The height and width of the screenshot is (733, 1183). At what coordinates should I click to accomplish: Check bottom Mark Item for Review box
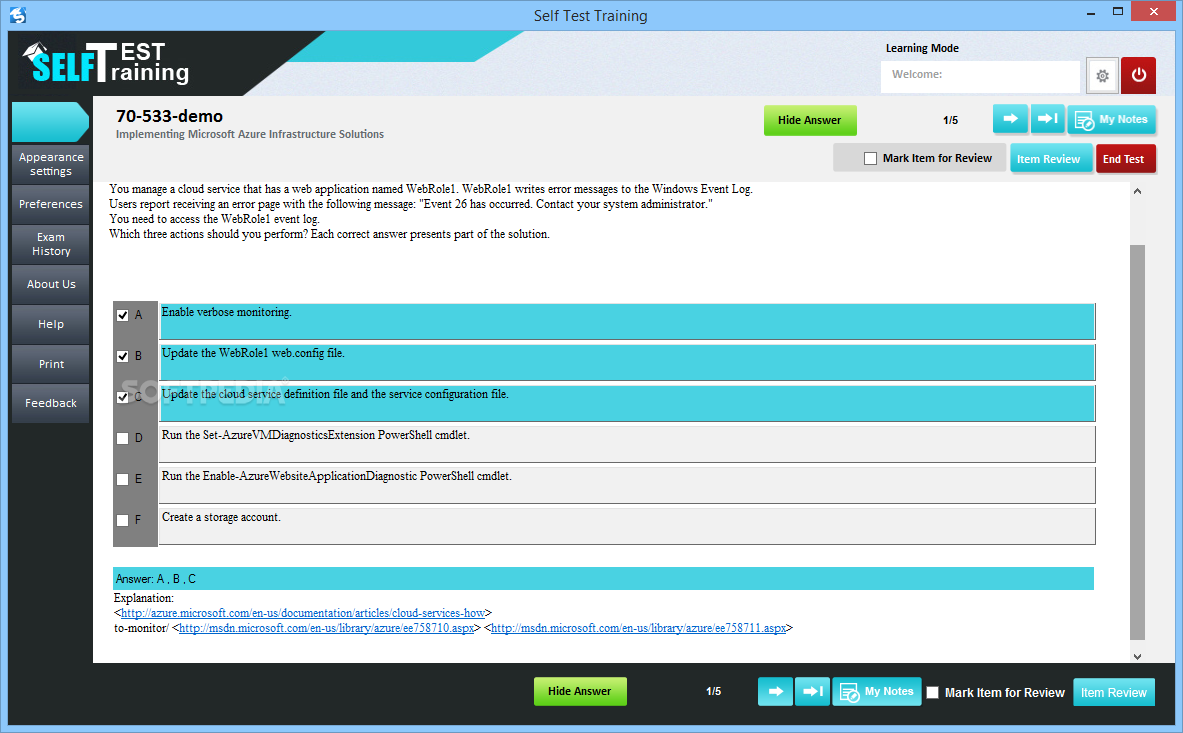coord(933,692)
